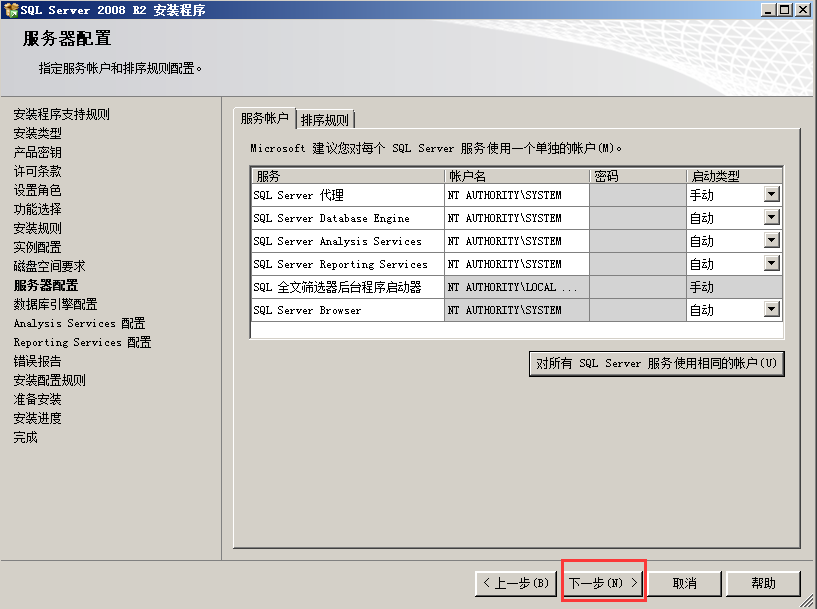Image resolution: width=817 pixels, height=609 pixels.
Task: Click account name for SQL Server Reporting Services
Action: pyautogui.click(x=517, y=264)
